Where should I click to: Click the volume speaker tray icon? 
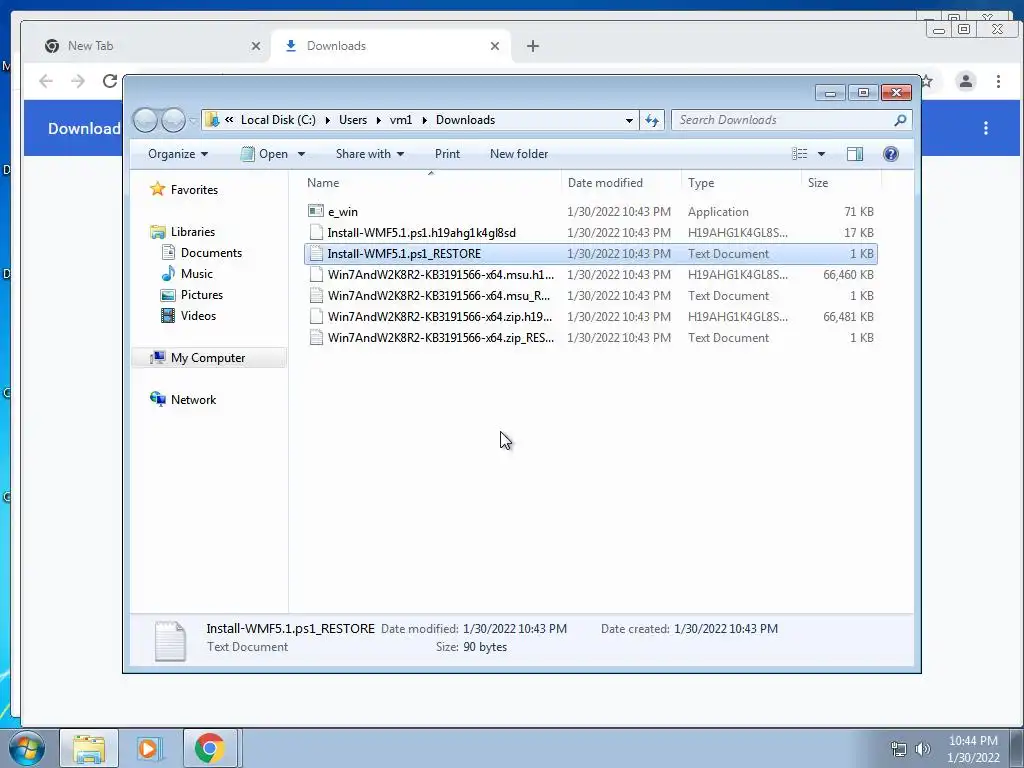(x=923, y=749)
